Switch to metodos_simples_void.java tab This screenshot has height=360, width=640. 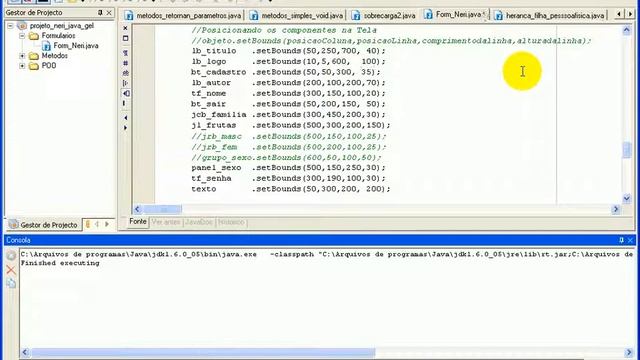point(297,16)
